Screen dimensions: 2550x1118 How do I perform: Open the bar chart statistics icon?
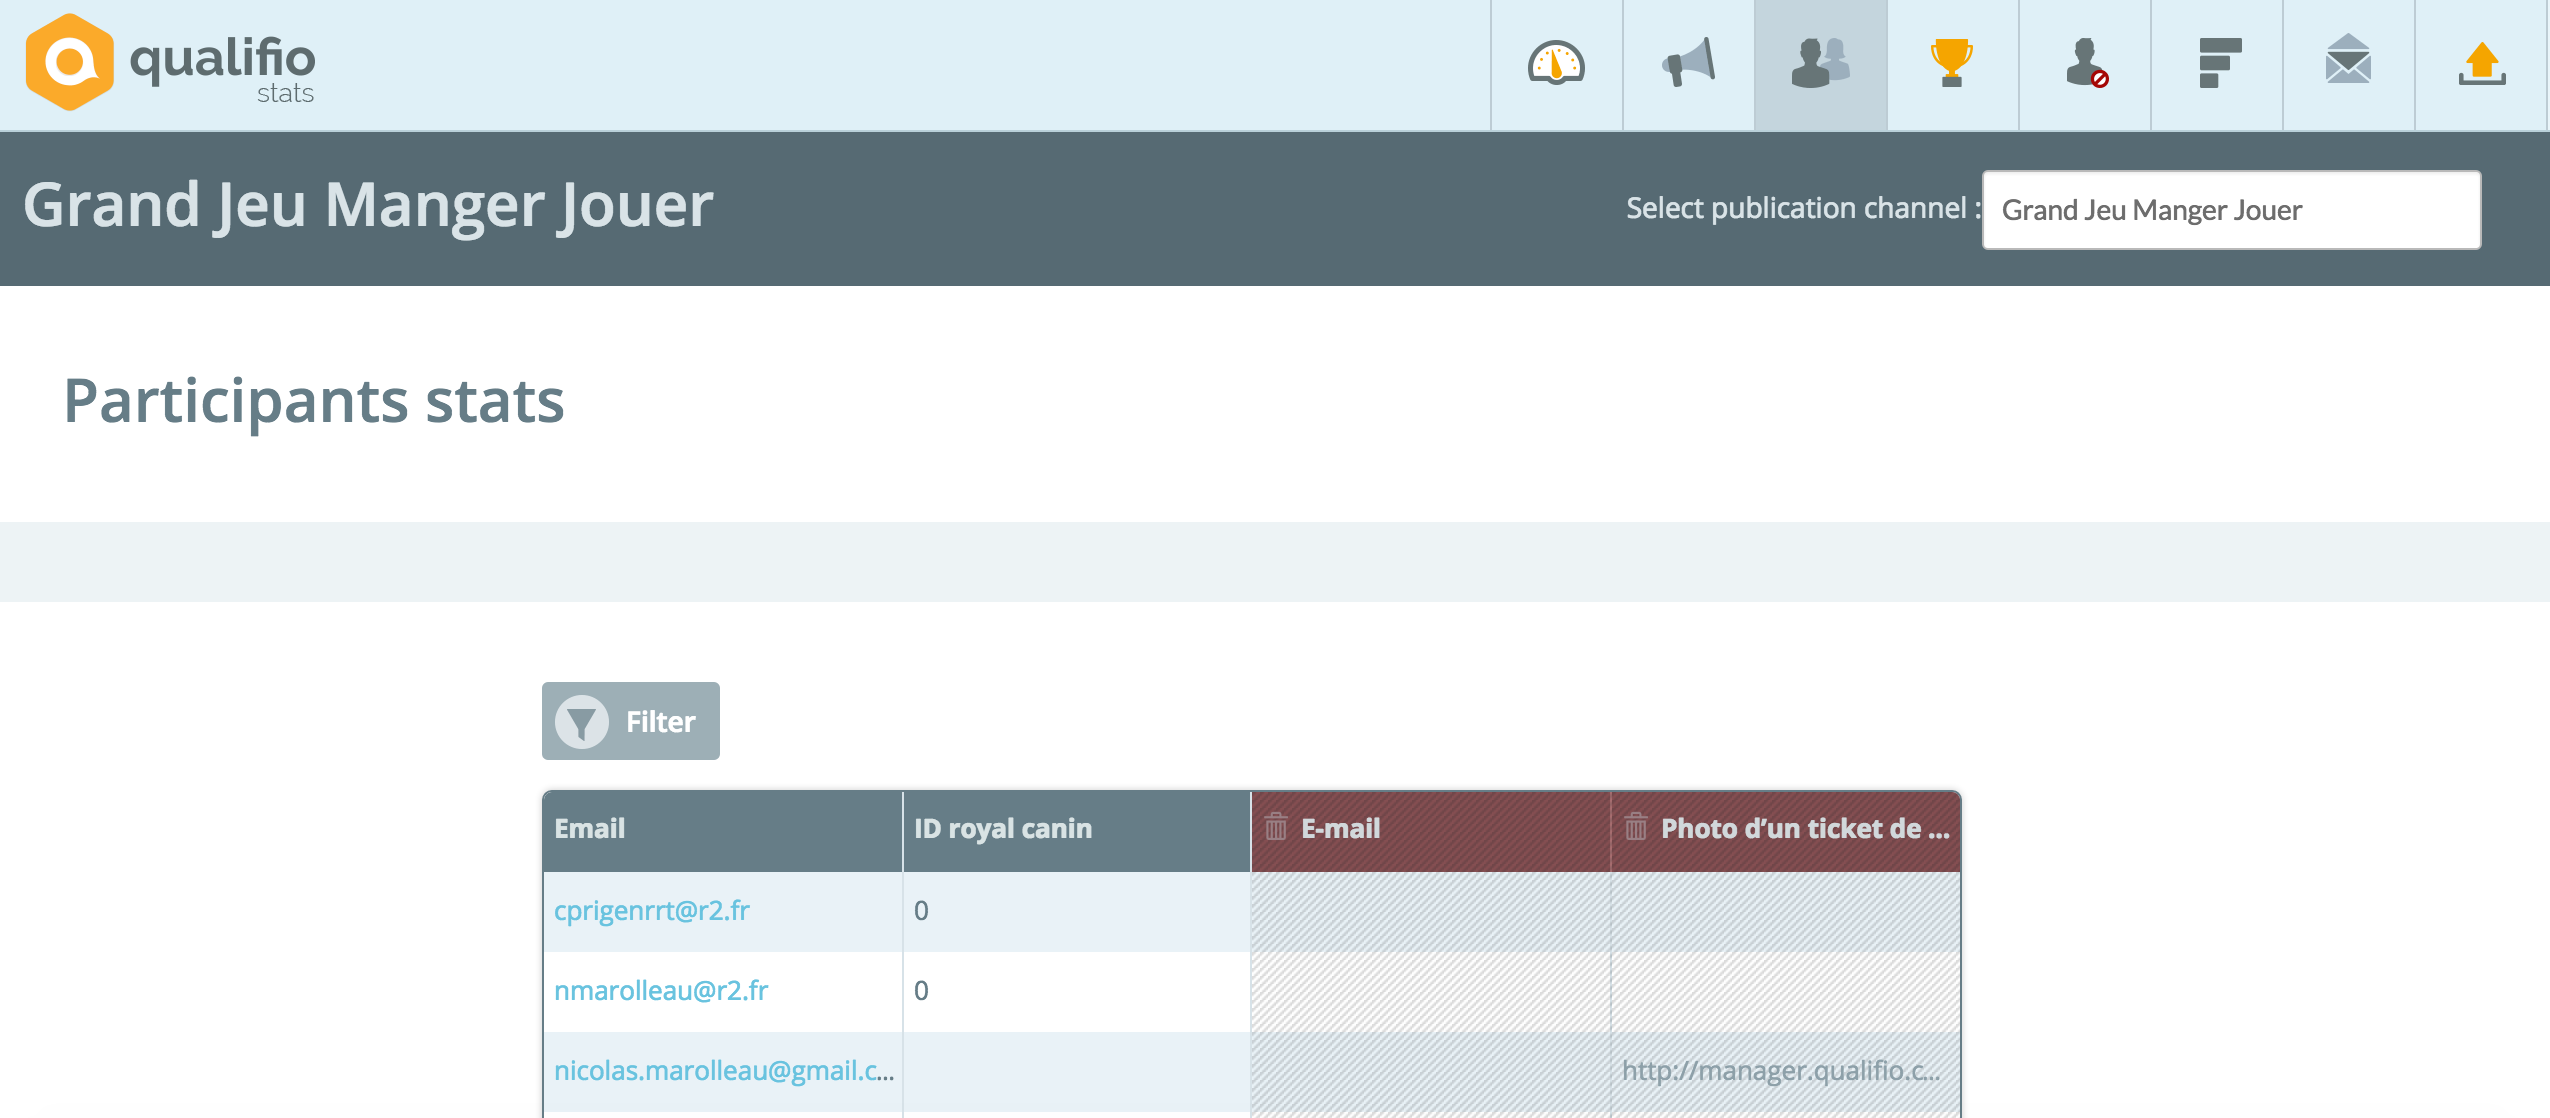click(x=2220, y=64)
